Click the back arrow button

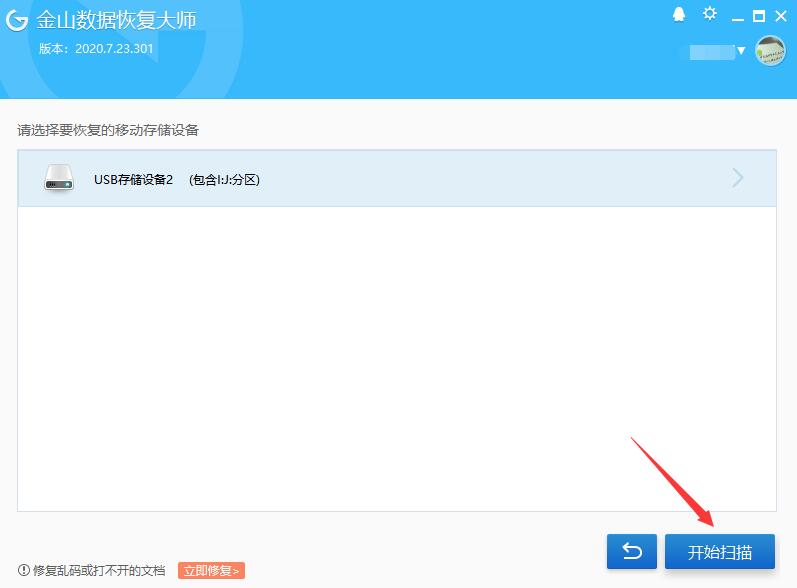click(632, 551)
